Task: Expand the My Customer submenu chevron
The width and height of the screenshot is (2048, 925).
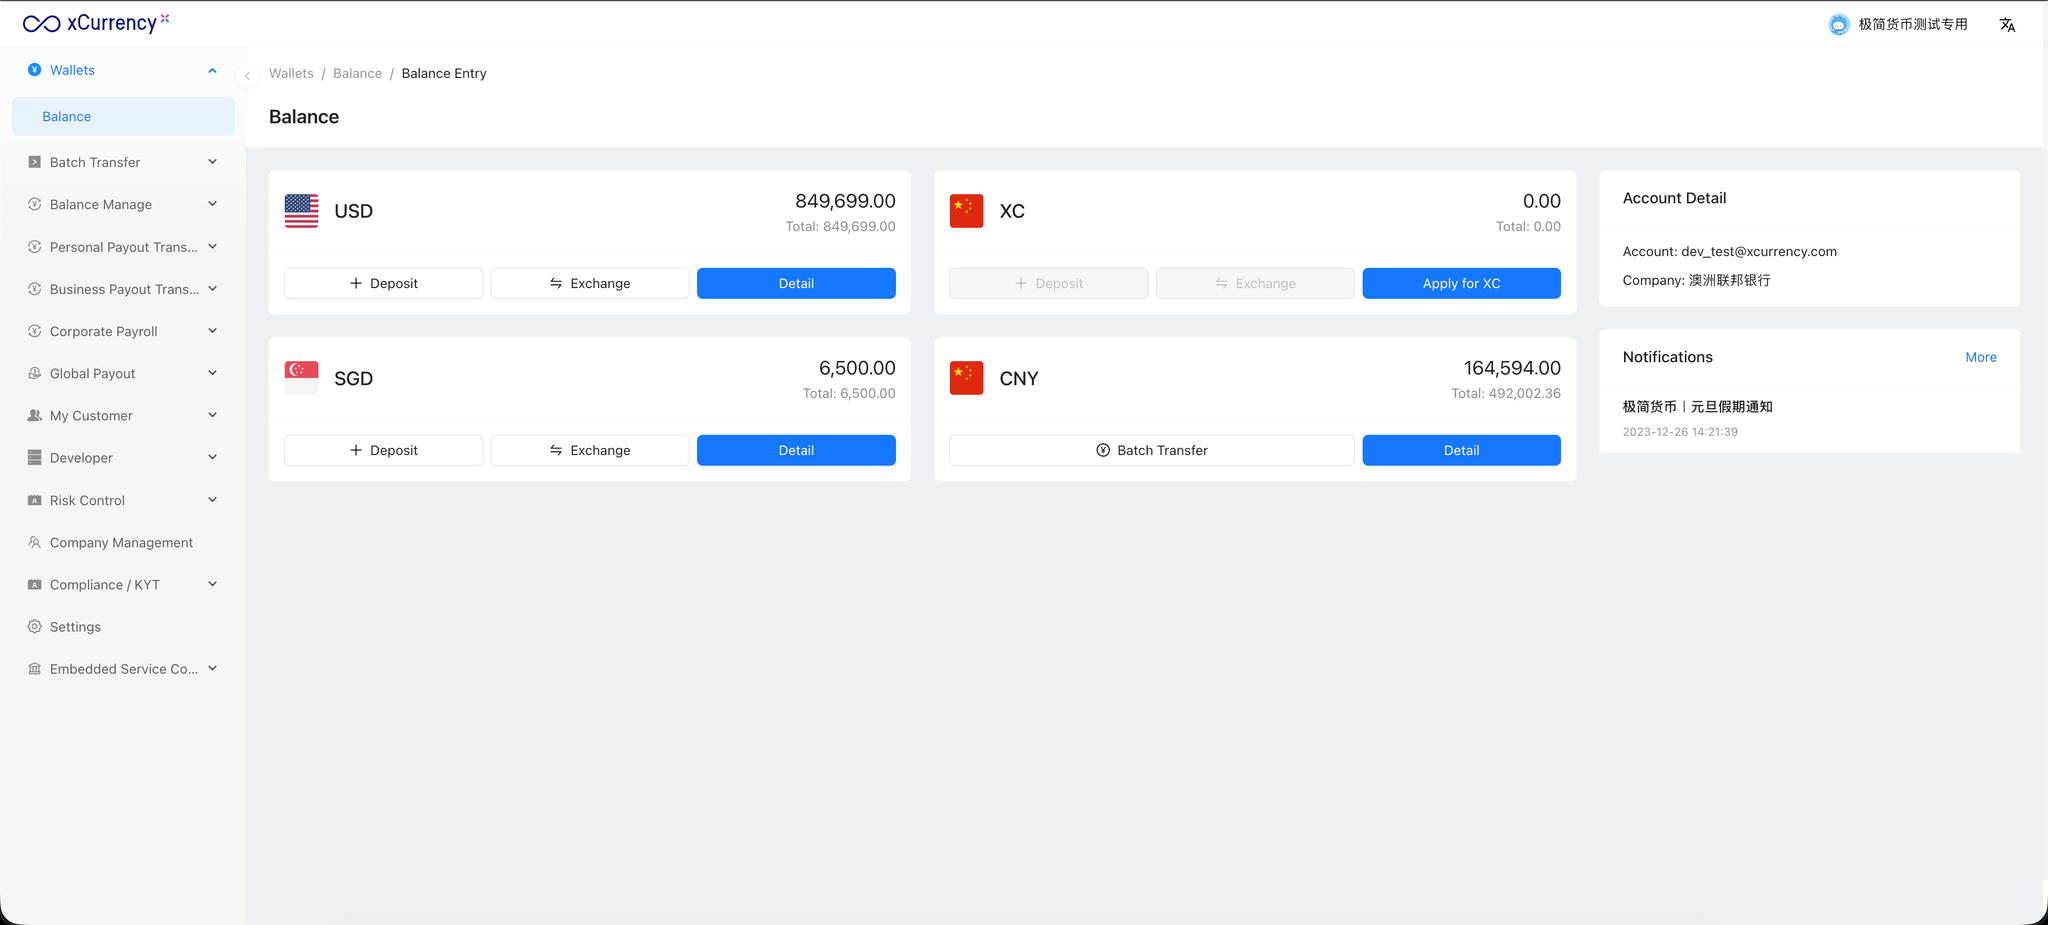Action: [212, 415]
